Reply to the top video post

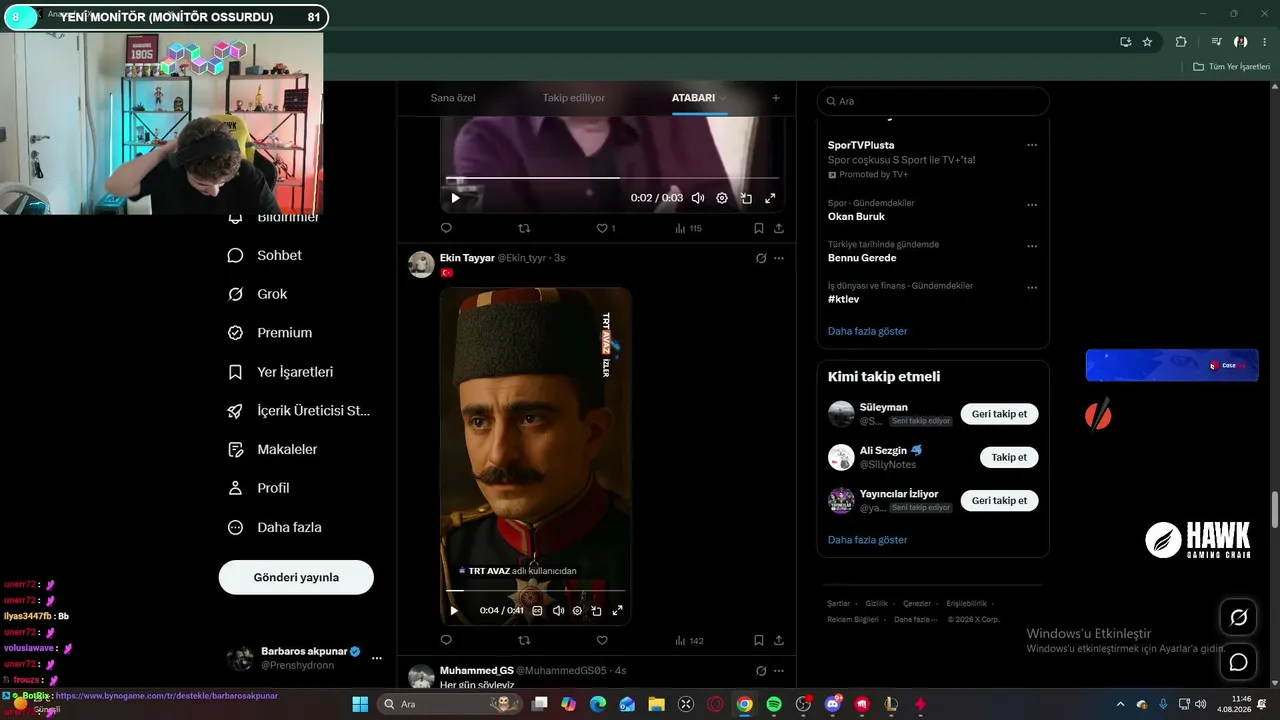[x=446, y=228]
